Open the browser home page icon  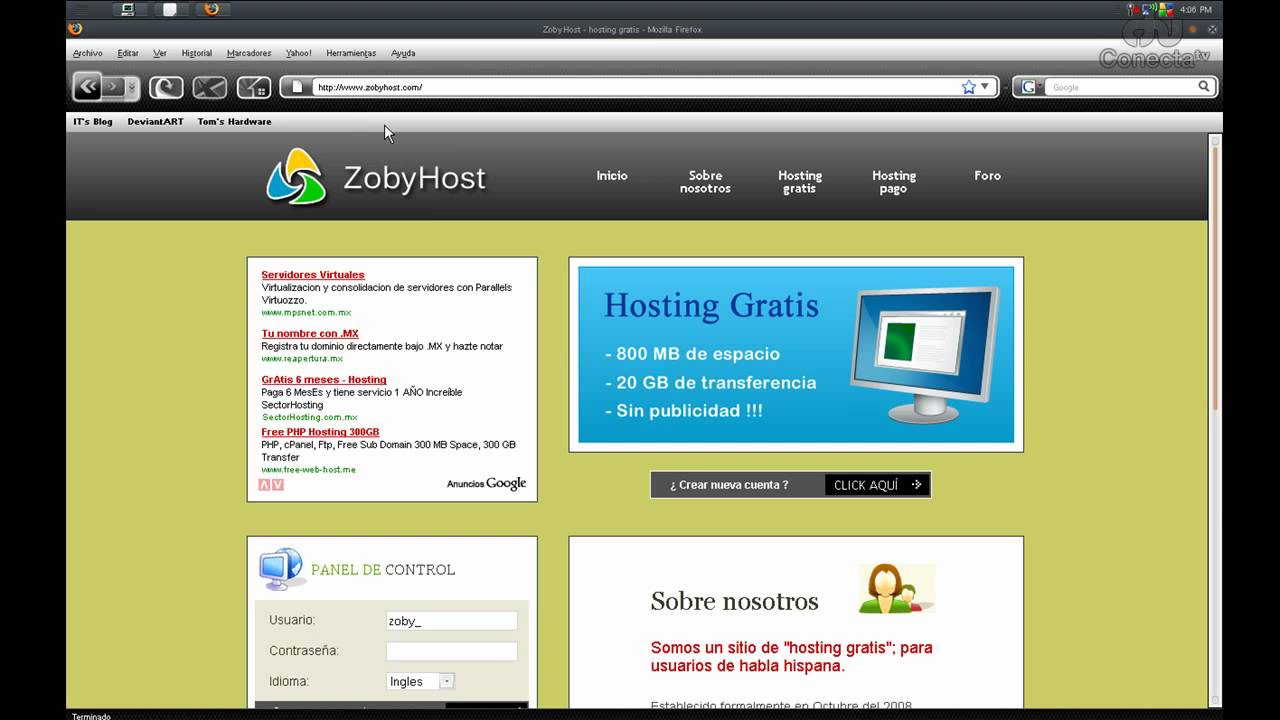pyautogui.click(x=254, y=87)
